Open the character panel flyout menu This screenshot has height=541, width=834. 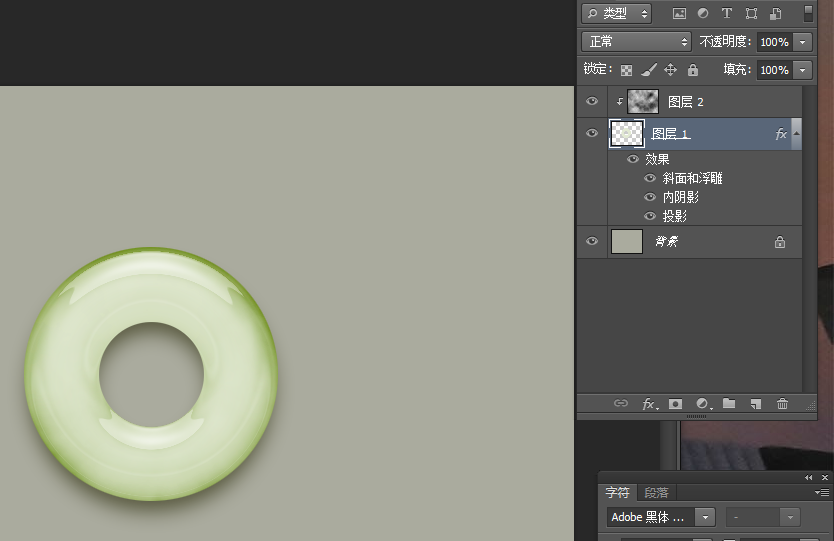tap(822, 493)
